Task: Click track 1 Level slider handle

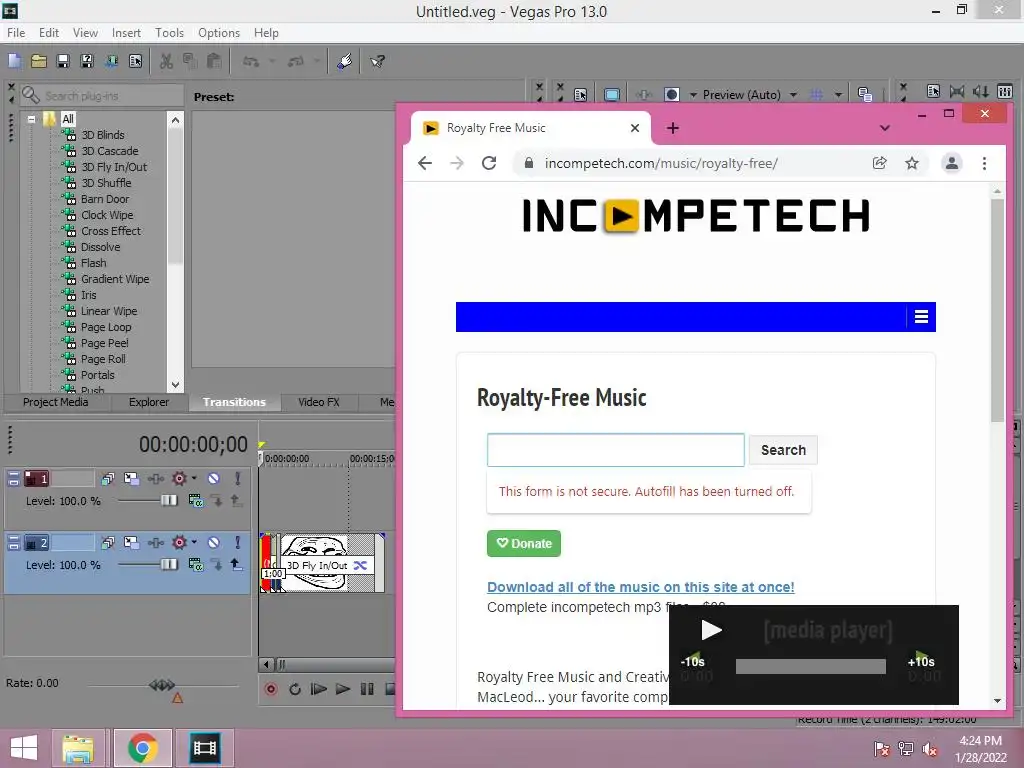Action: [x=168, y=500]
